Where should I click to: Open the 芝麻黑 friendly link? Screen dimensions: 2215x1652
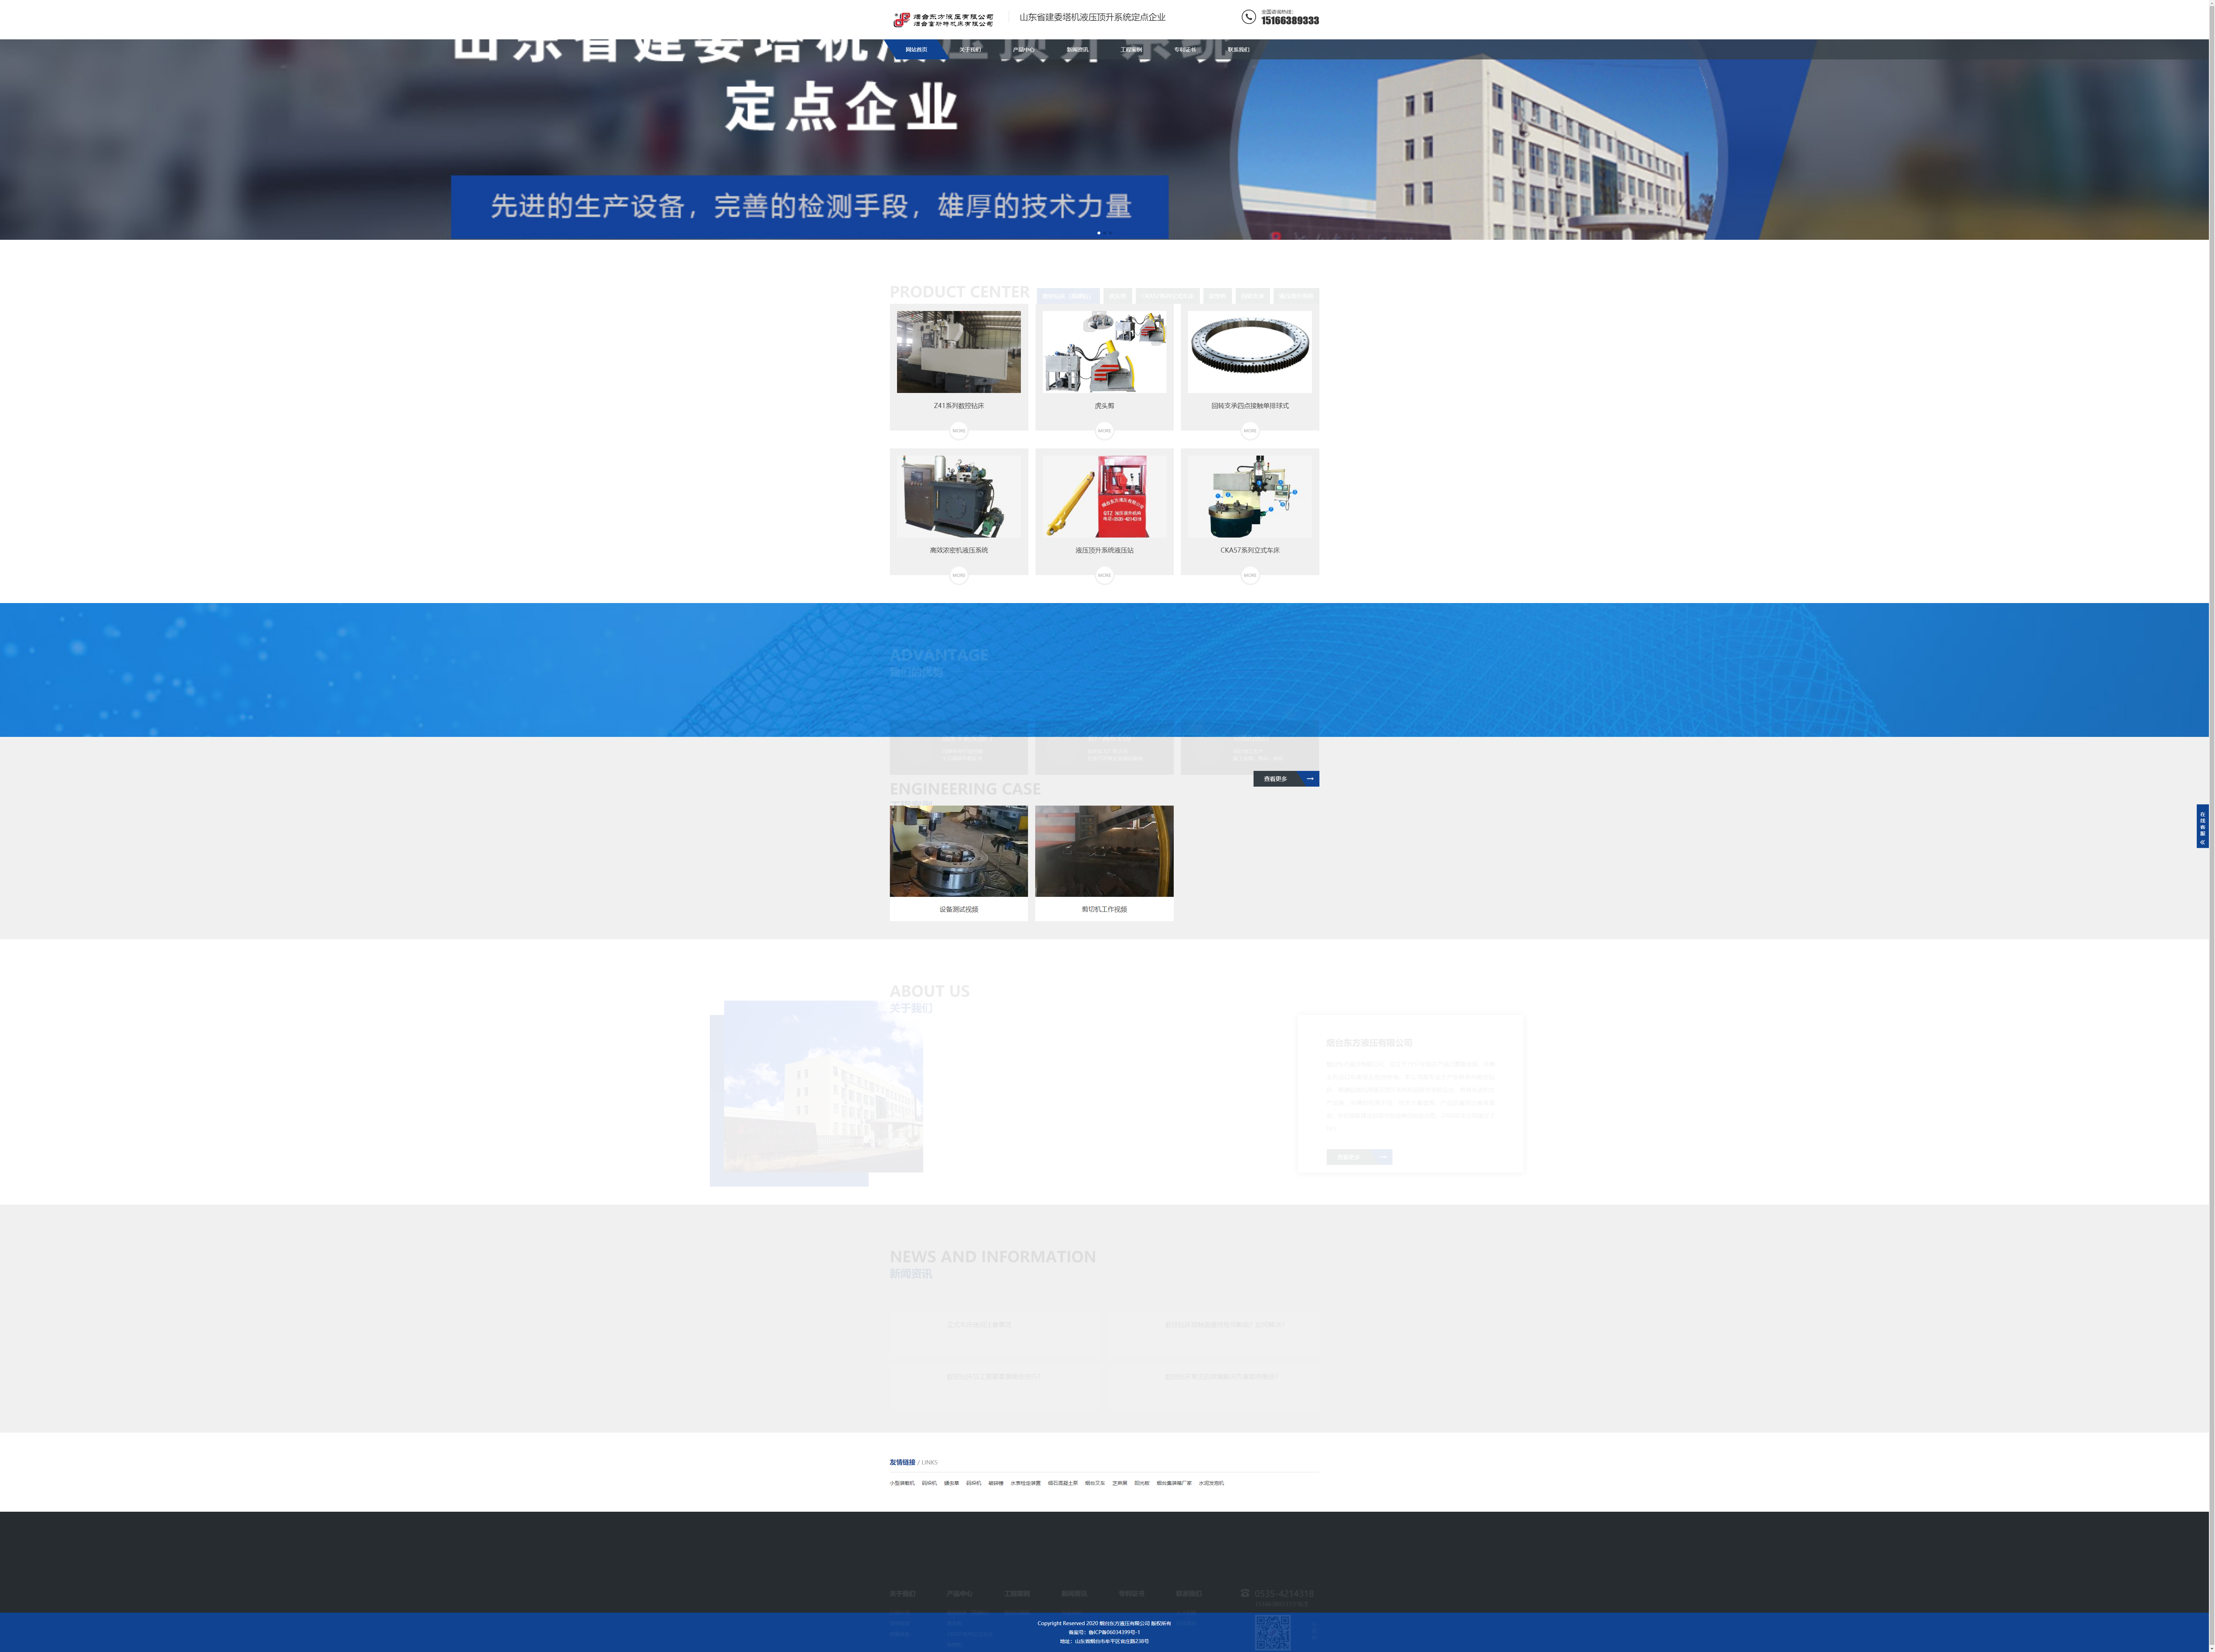(1120, 1483)
